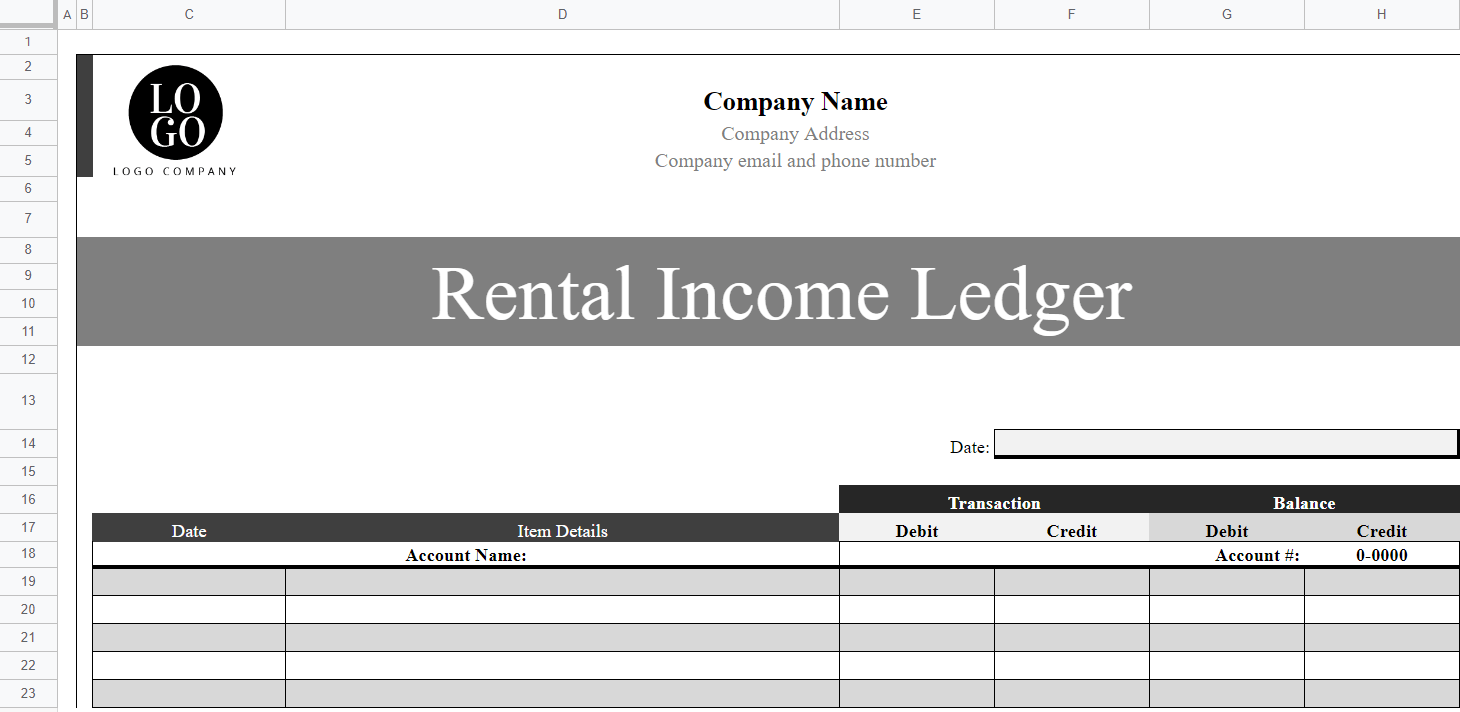1460x712 pixels.
Task: Select row 1 header
Action: (28, 42)
